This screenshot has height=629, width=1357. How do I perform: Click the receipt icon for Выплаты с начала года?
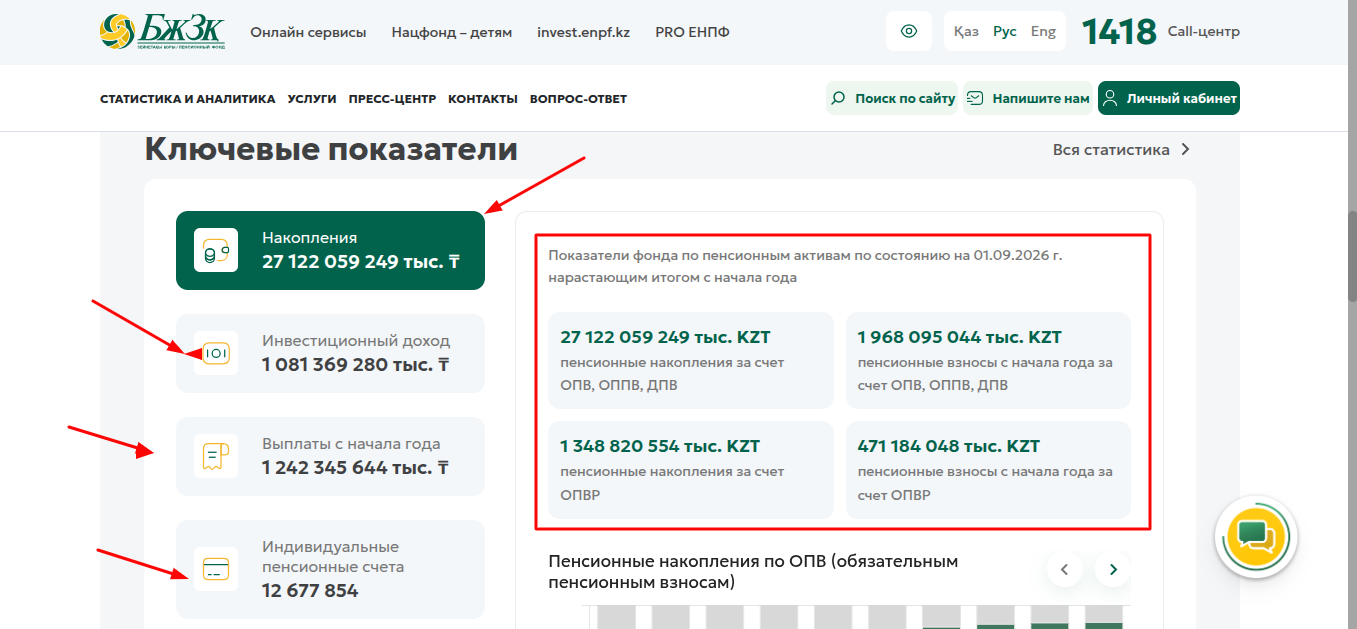click(x=216, y=456)
